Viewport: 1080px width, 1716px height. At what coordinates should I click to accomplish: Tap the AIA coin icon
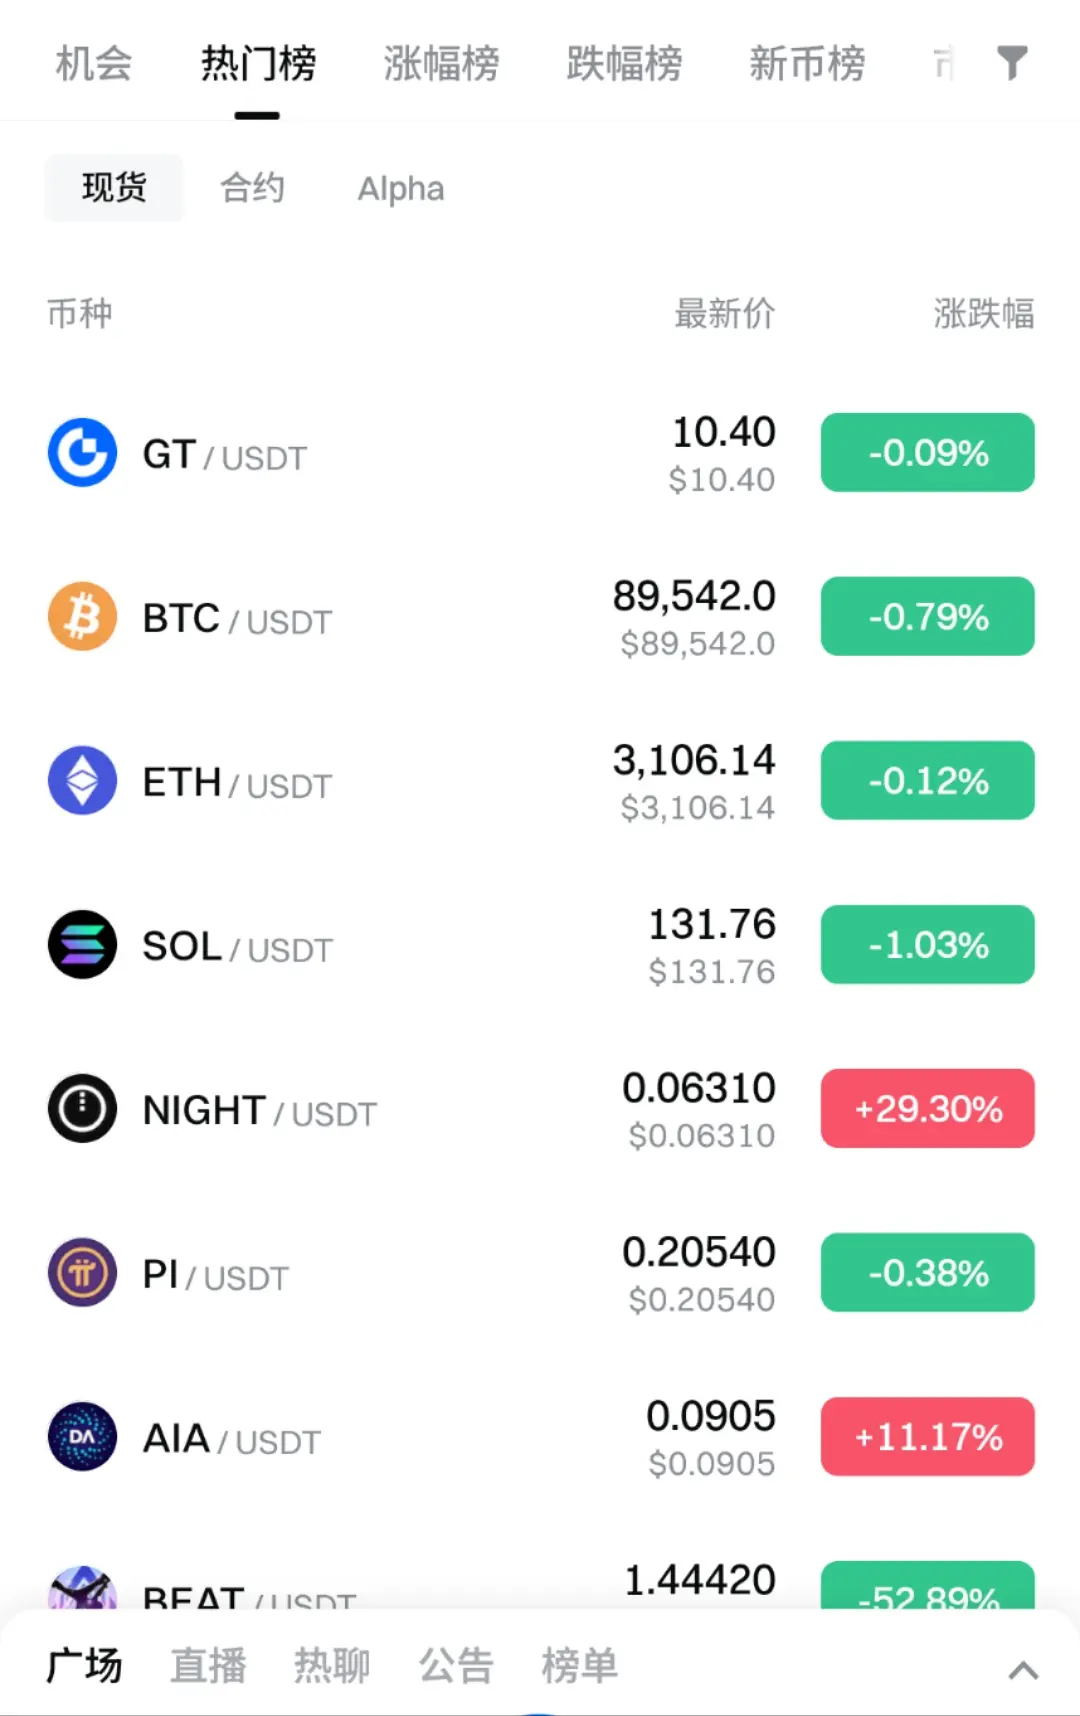[x=82, y=1437]
